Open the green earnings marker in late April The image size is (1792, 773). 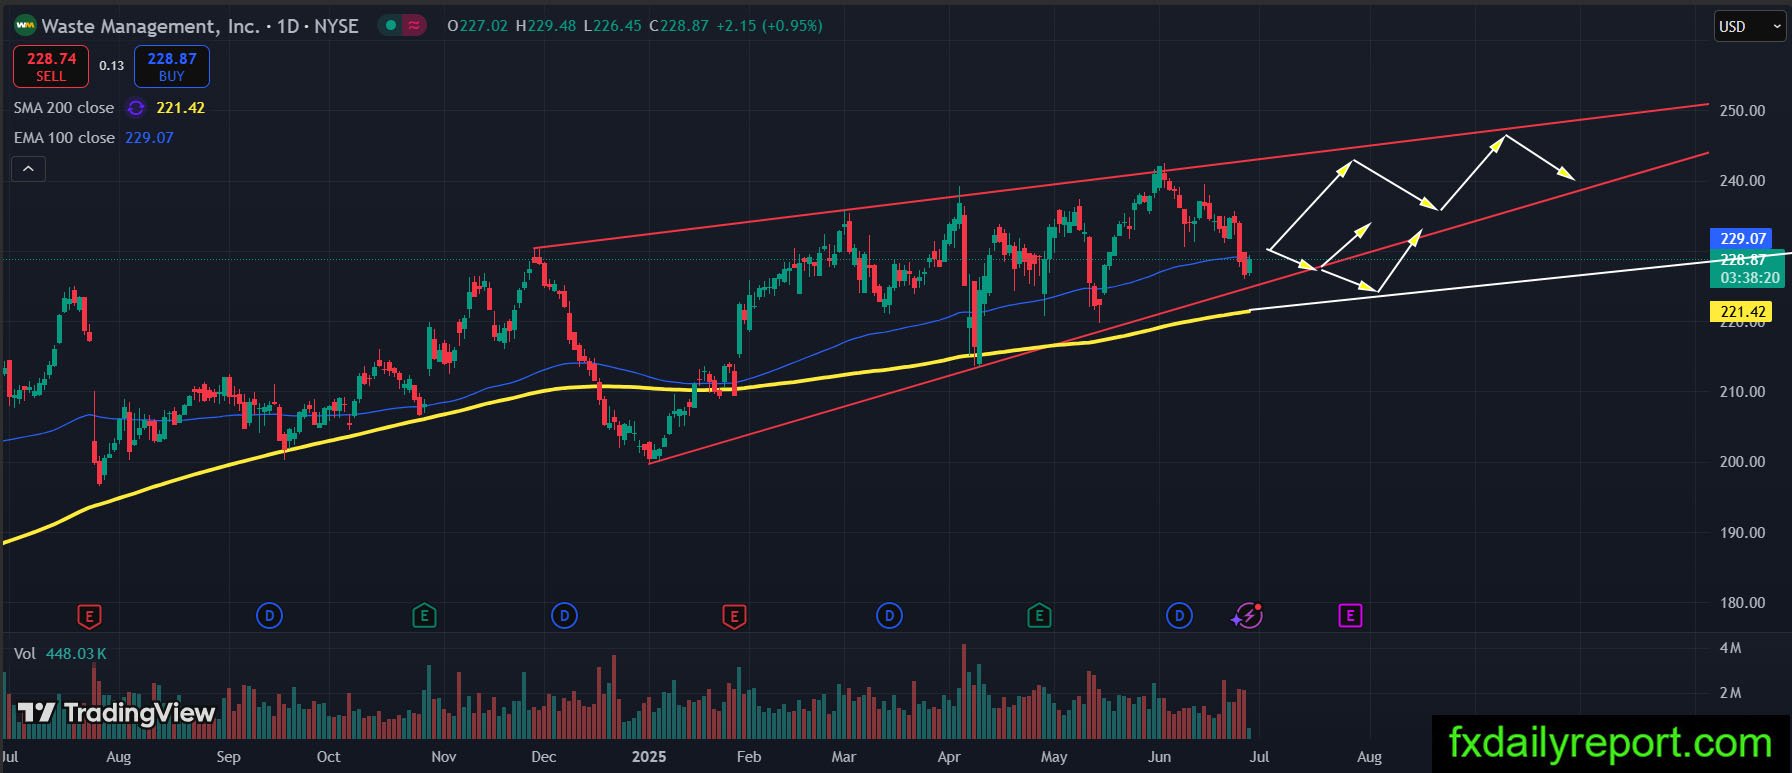tap(1039, 616)
